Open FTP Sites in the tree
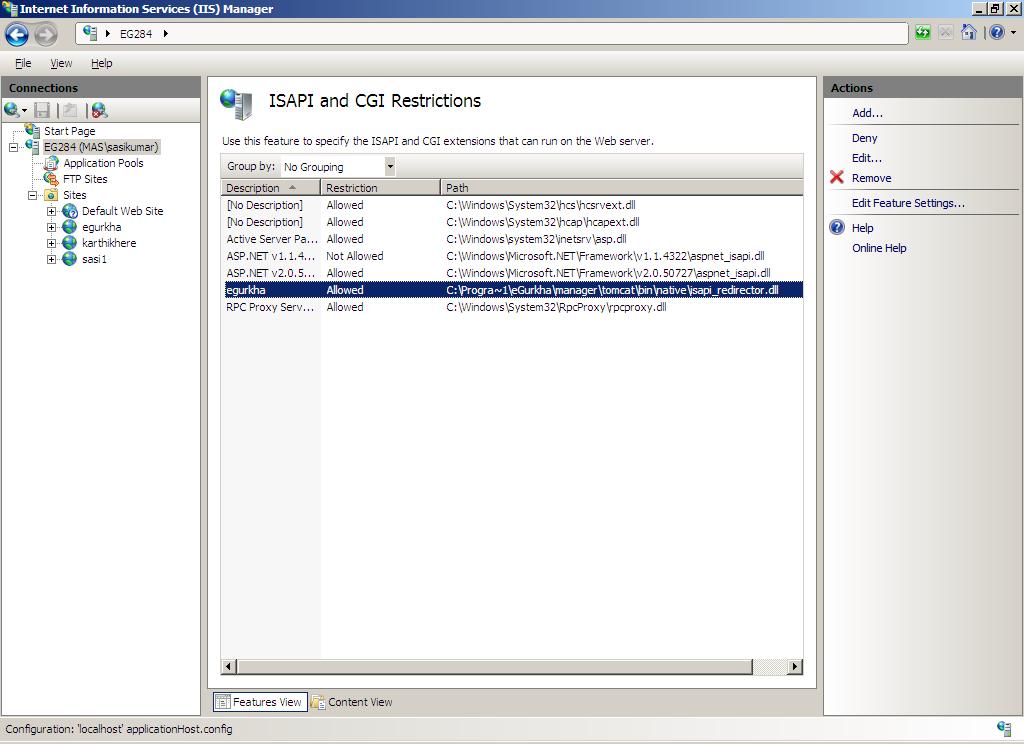Screen dimensions: 1024x744 85,179
